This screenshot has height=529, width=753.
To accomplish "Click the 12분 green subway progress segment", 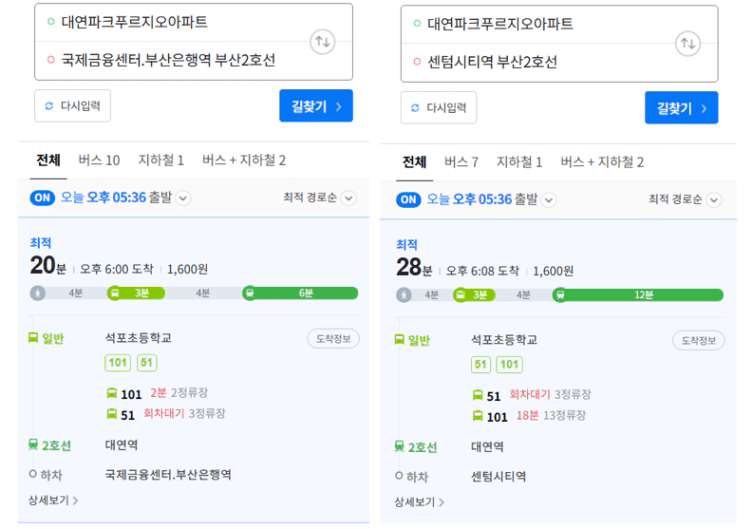I will (638, 295).
